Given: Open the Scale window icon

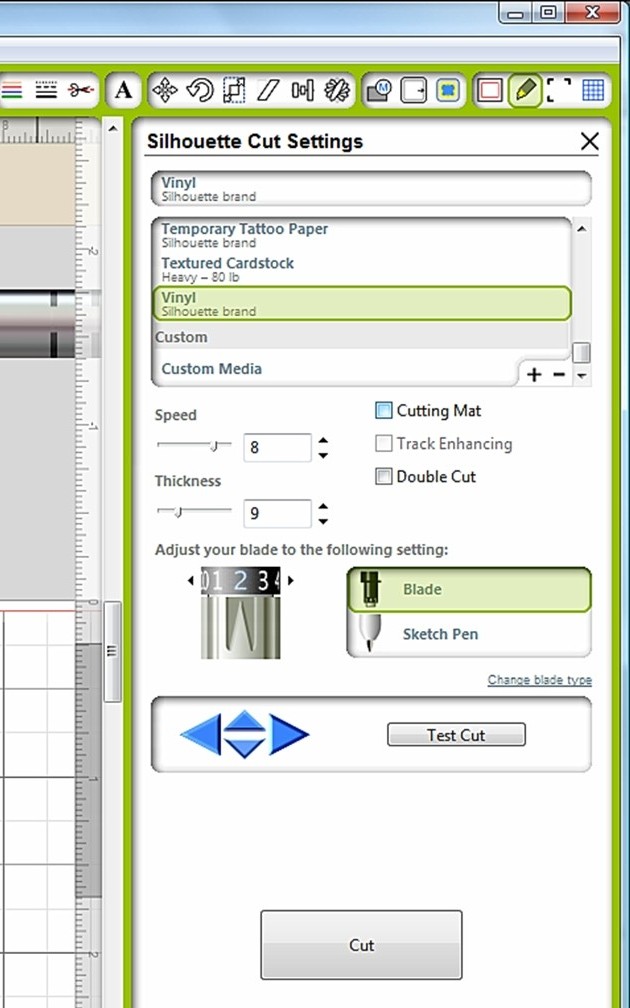Looking at the screenshot, I should click(x=234, y=90).
